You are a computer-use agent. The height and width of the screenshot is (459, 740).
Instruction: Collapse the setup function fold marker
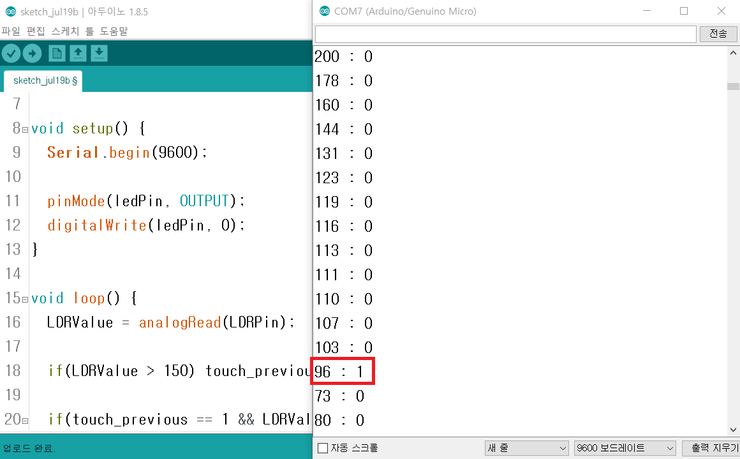[x=25, y=129]
